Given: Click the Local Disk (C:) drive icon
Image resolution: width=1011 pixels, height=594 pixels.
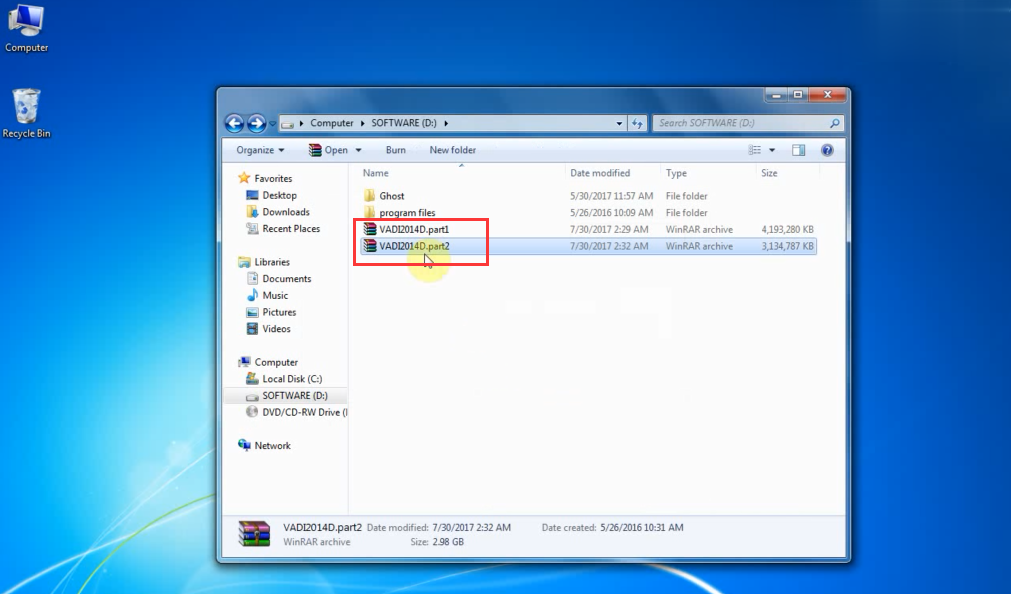Looking at the screenshot, I should 252,379.
